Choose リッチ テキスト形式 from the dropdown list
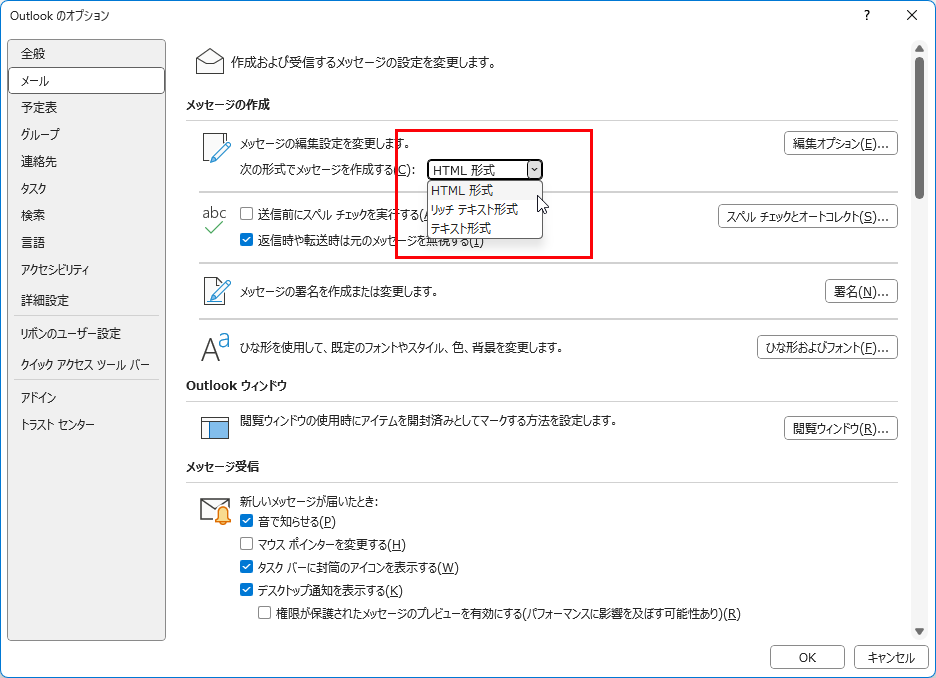 (x=485, y=209)
